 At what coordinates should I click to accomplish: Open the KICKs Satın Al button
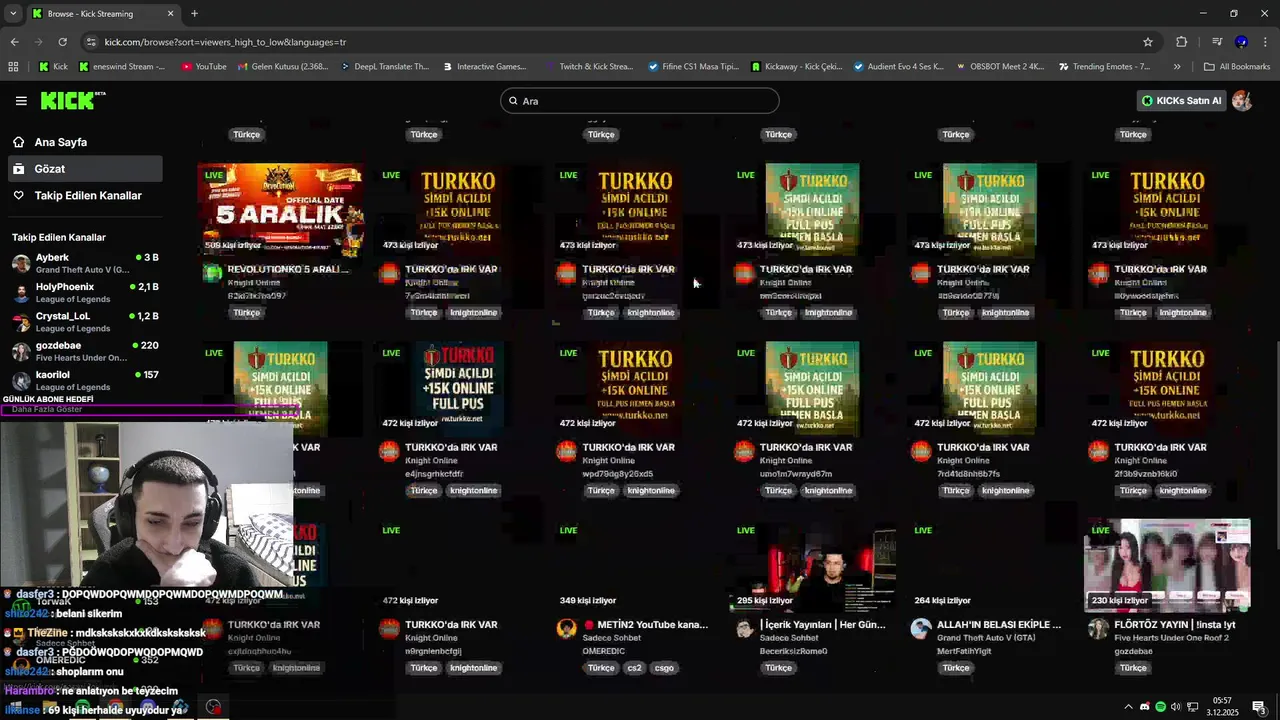[1182, 101]
